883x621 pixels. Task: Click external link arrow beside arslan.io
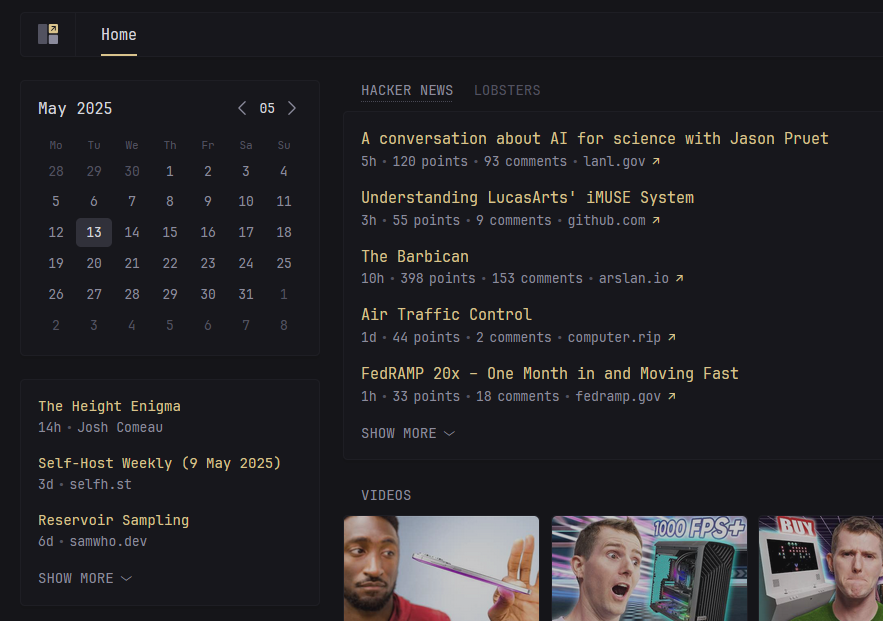(x=679, y=279)
